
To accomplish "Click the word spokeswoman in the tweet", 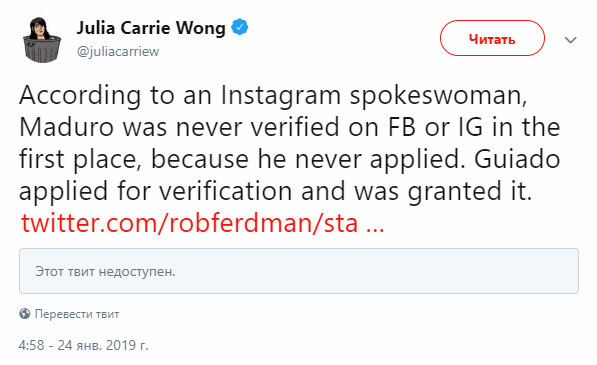I will point(439,97).
